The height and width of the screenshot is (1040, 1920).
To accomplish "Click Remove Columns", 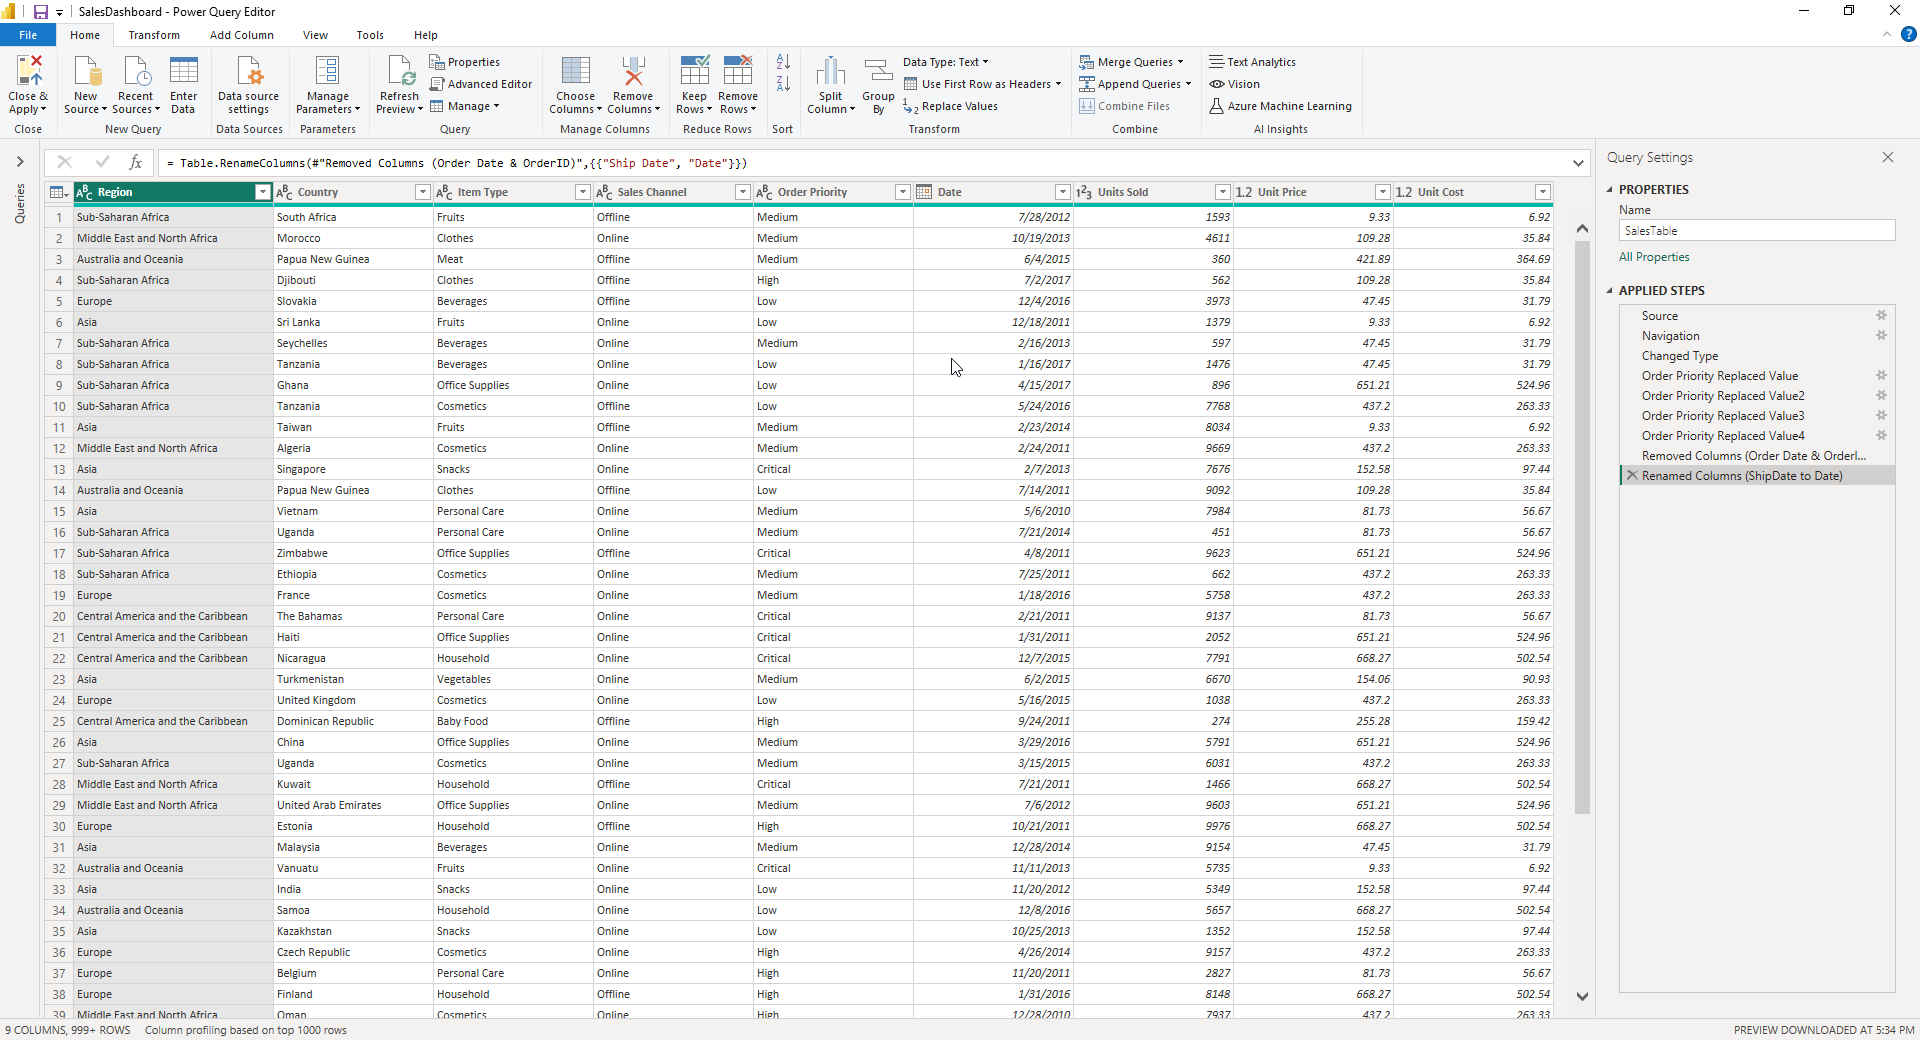I will pyautogui.click(x=633, y=84).
